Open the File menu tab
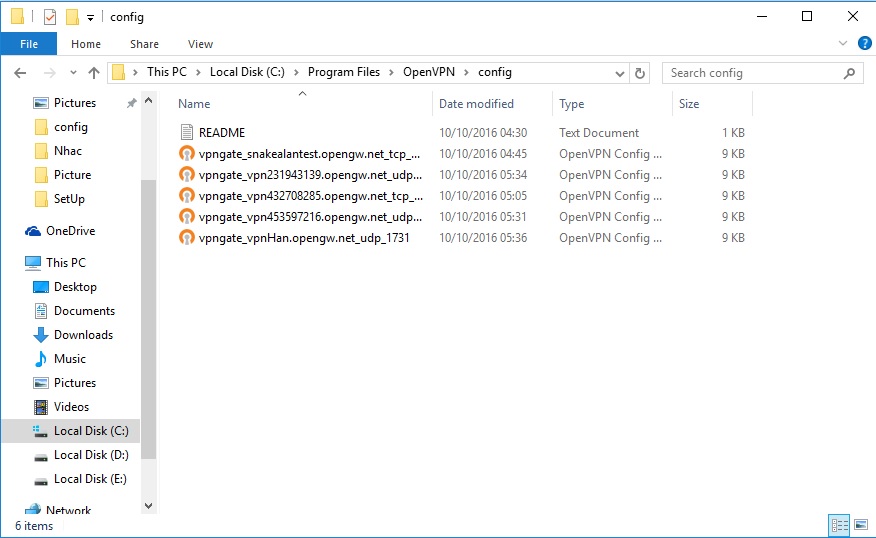The width and height of the screenshot is (876, 538). 28,44
